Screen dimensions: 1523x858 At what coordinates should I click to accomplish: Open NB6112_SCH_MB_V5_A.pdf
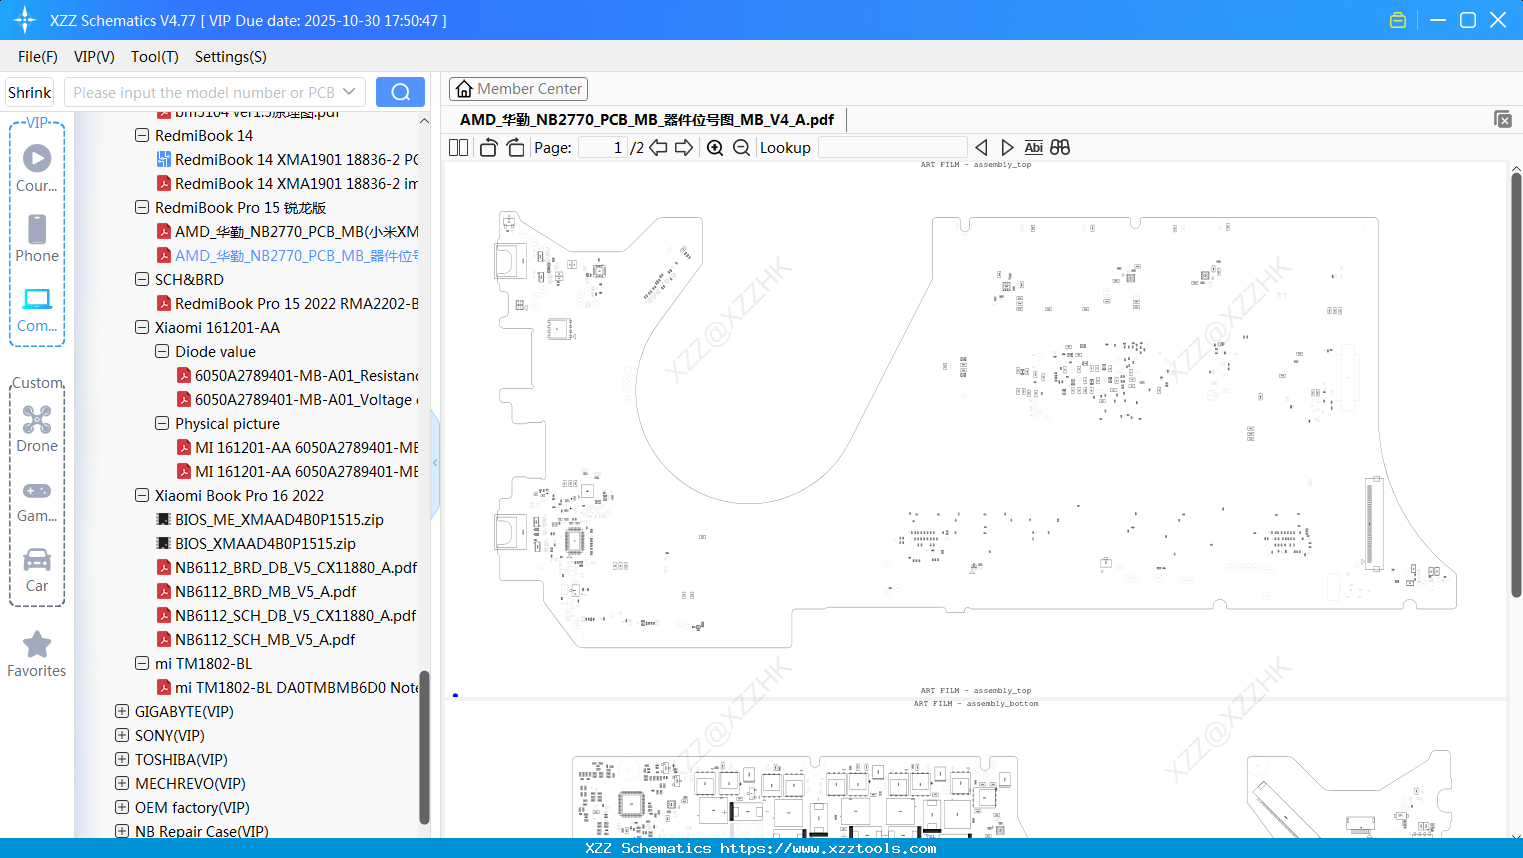[x=265, y=640]
